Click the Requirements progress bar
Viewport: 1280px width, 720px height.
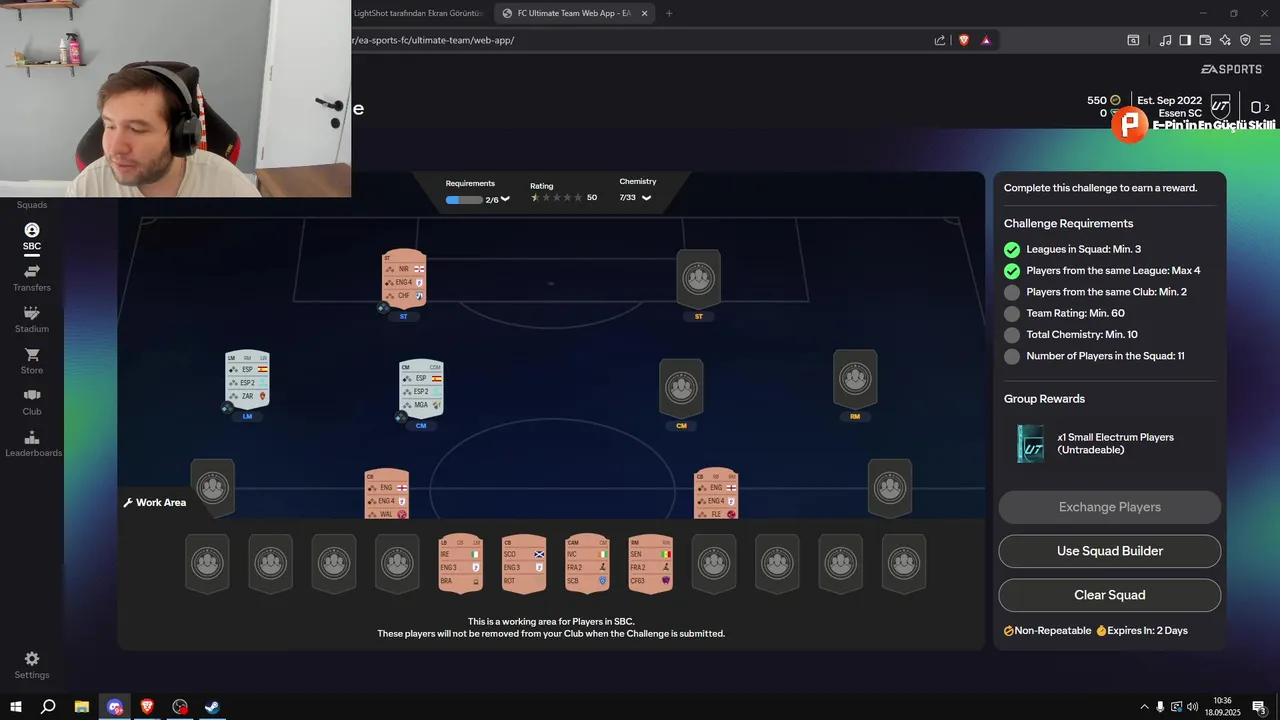click(464, 200)
